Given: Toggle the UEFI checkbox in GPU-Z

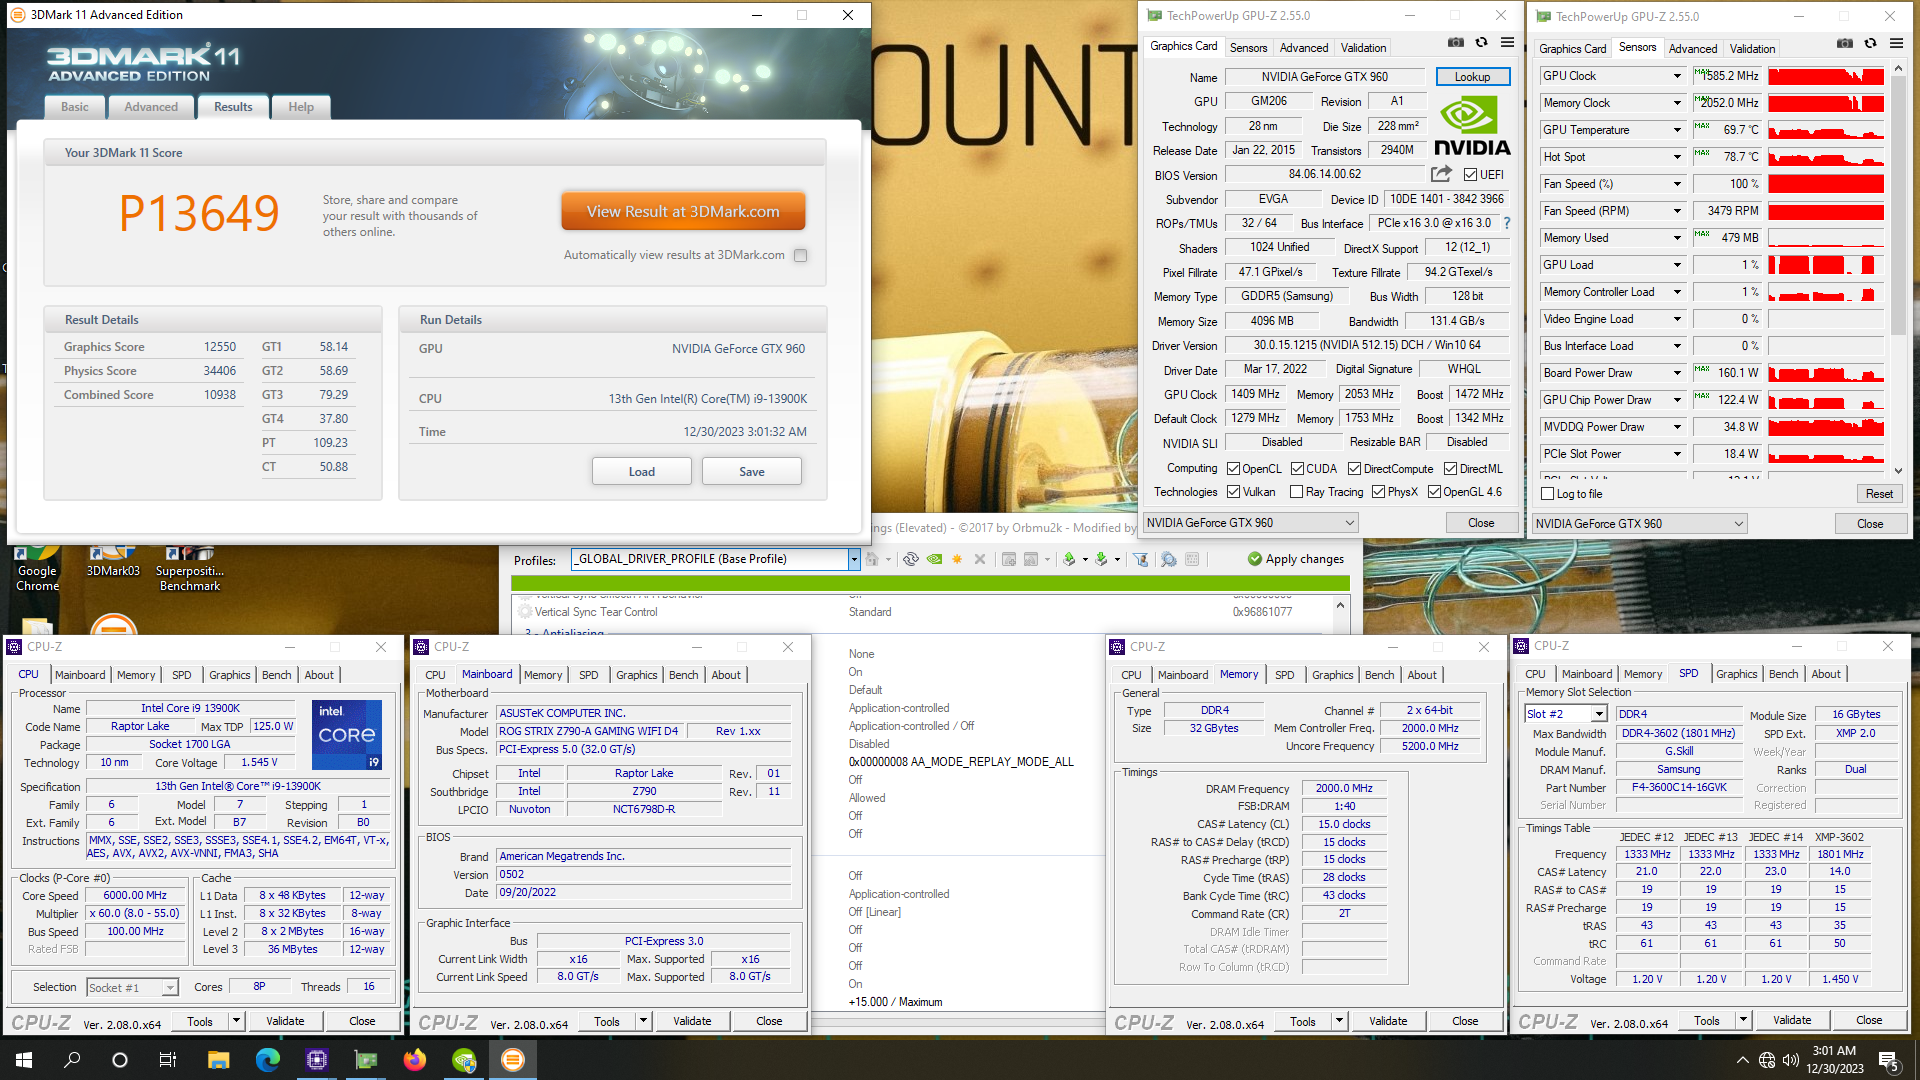Looking at the screenshot, I should (x=1470, y=174).
